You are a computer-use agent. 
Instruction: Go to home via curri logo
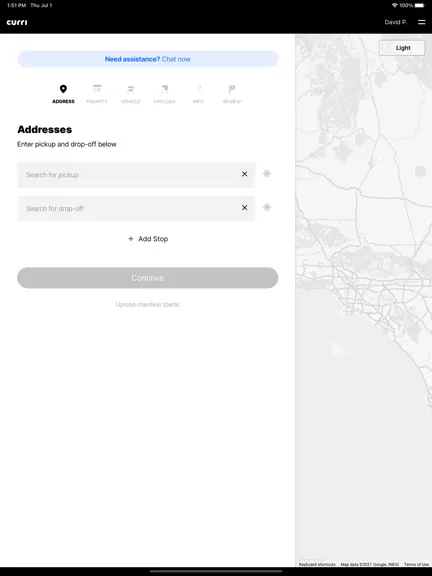coord(17,22)
